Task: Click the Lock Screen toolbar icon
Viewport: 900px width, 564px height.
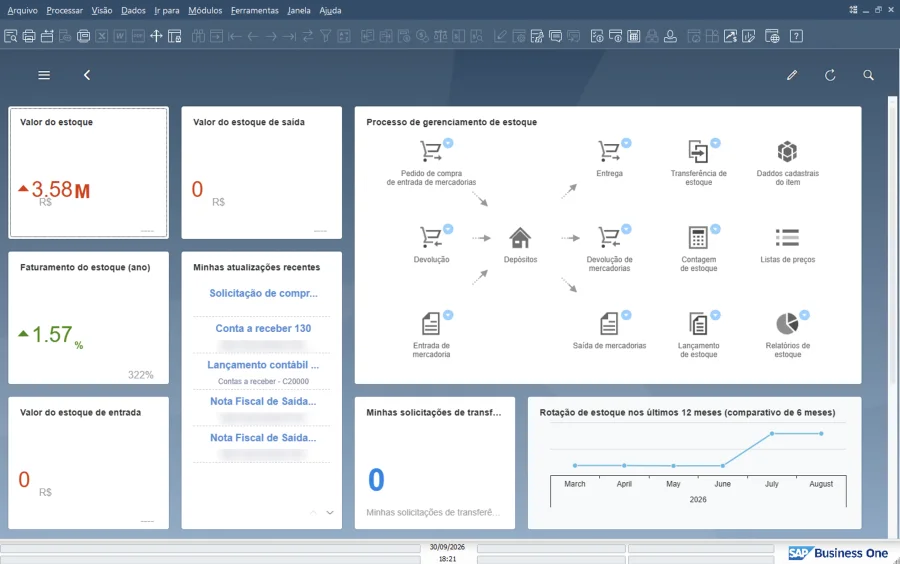Action: coord(174,36)
